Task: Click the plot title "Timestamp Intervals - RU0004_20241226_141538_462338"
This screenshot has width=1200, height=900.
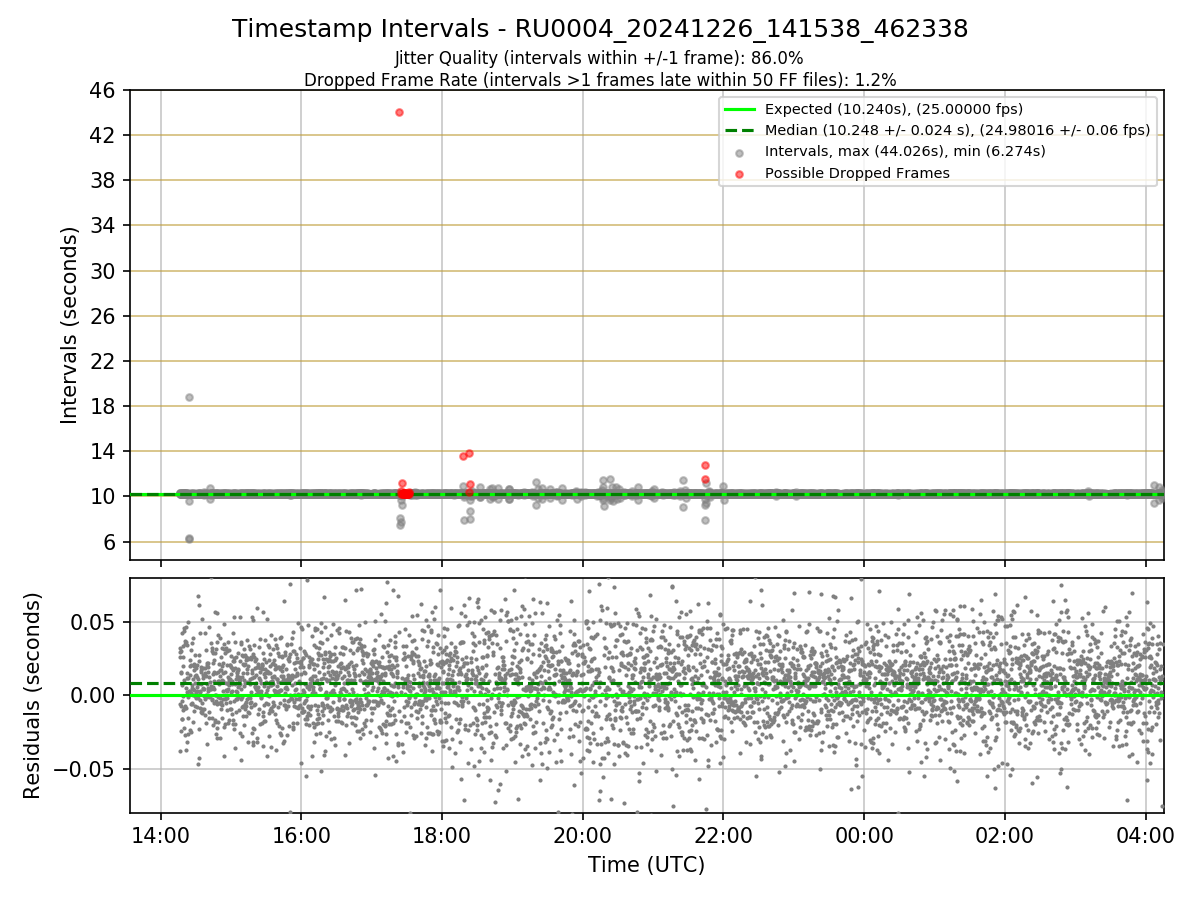Action: (x=600, y=29)
